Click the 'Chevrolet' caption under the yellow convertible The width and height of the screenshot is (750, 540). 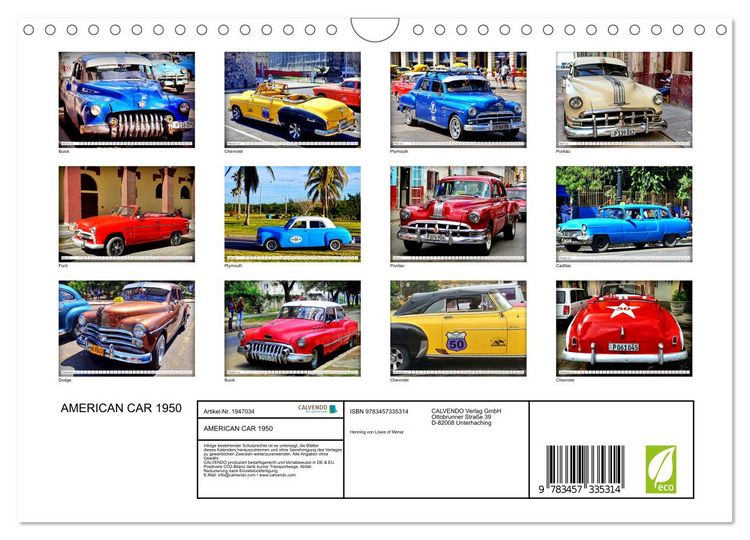pyautogui.click(x=233, y=151)
